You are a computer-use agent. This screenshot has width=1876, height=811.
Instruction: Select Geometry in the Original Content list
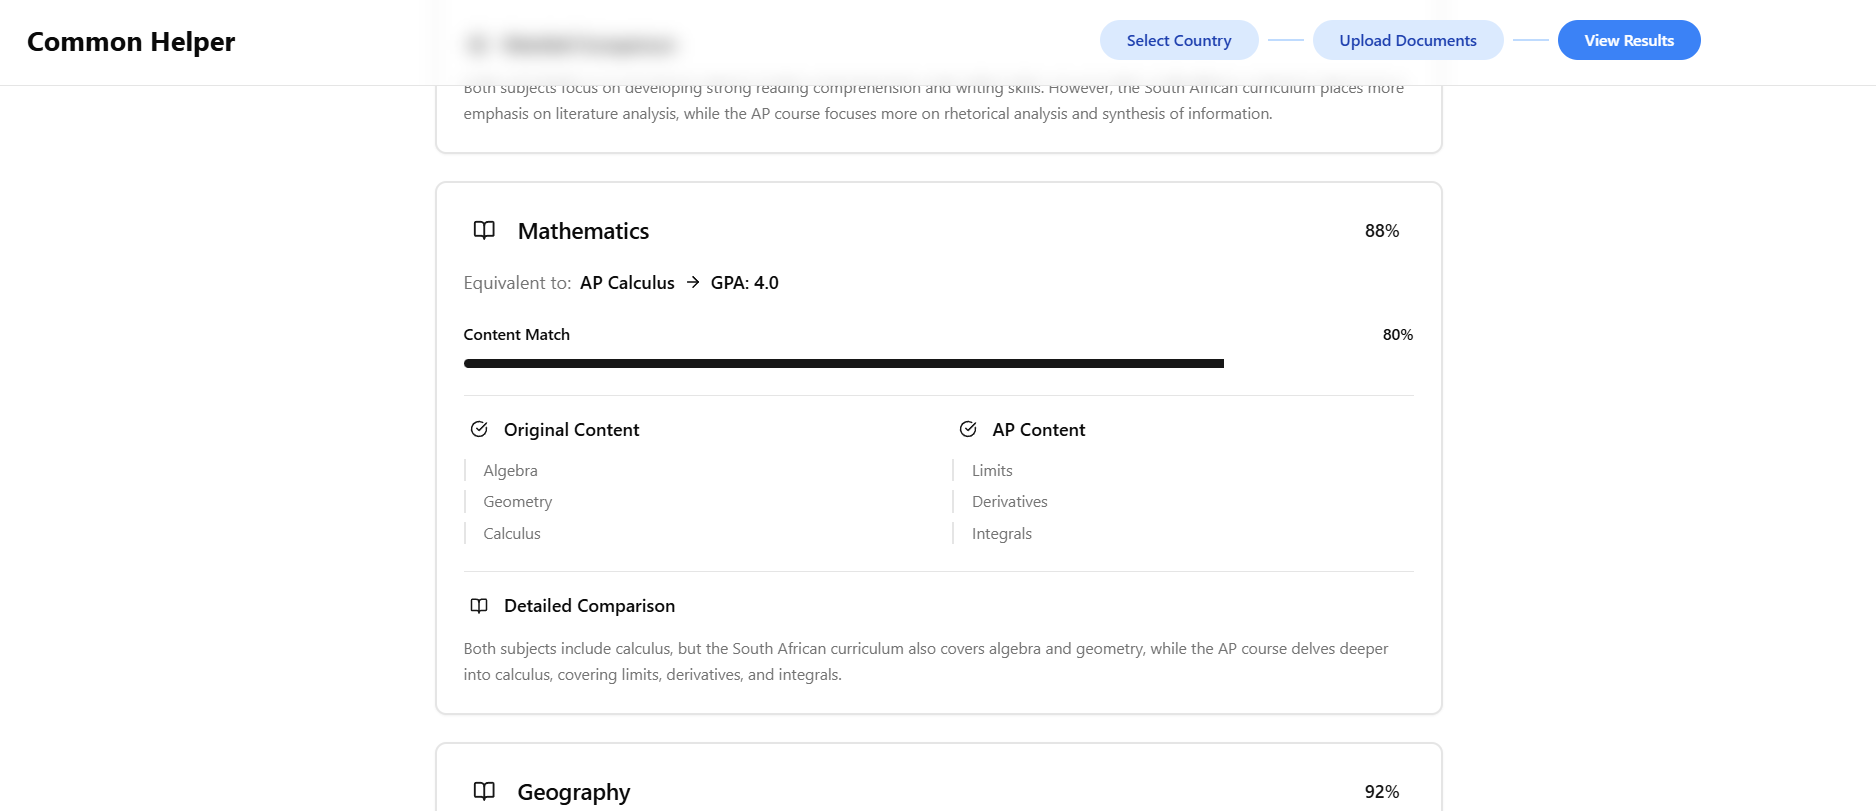(517, 502)
